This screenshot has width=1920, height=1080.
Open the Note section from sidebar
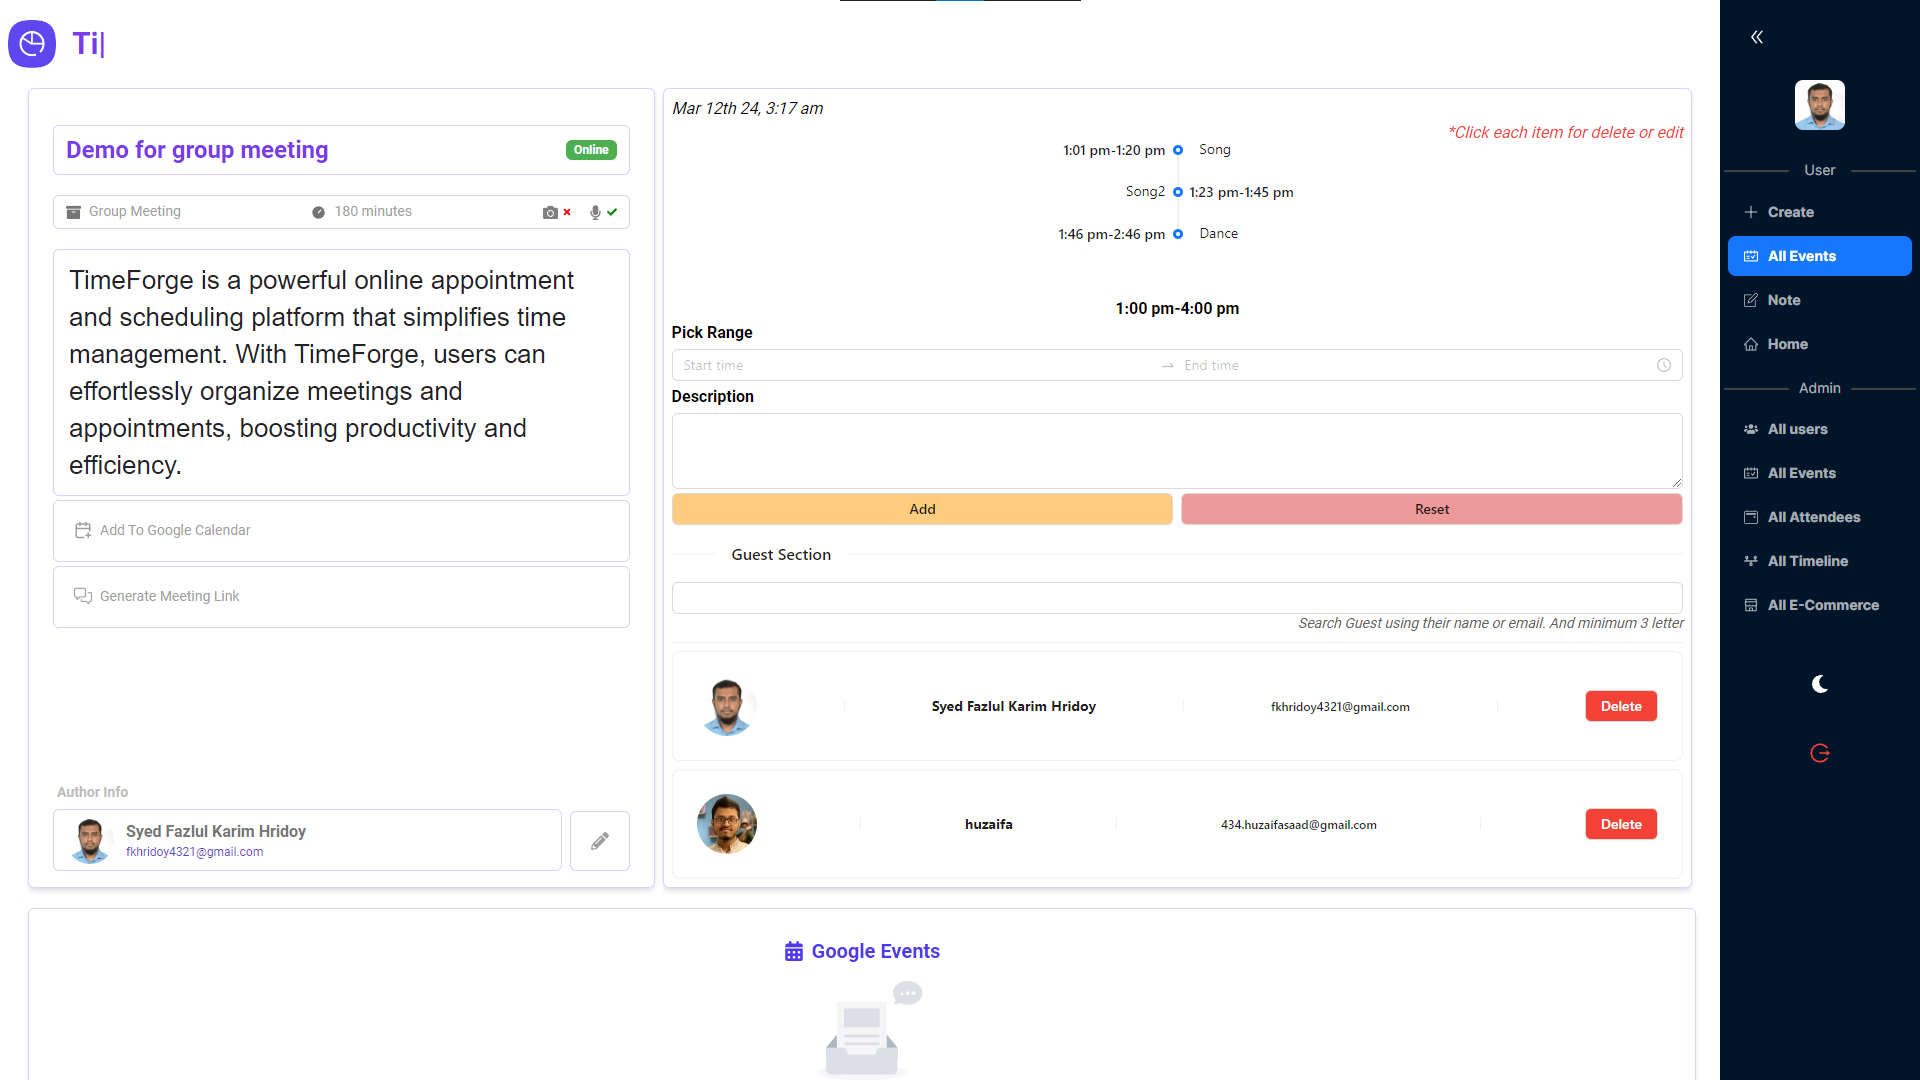pos(1782,300)
